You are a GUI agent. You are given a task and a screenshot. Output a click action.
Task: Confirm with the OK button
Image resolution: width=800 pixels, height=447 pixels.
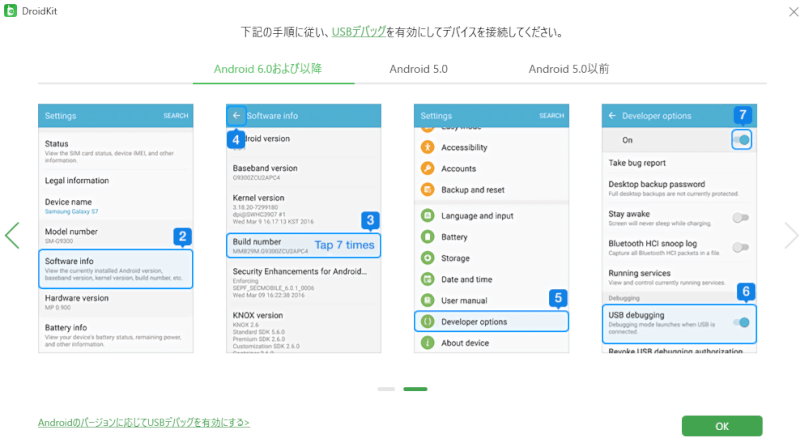point(722,426)
